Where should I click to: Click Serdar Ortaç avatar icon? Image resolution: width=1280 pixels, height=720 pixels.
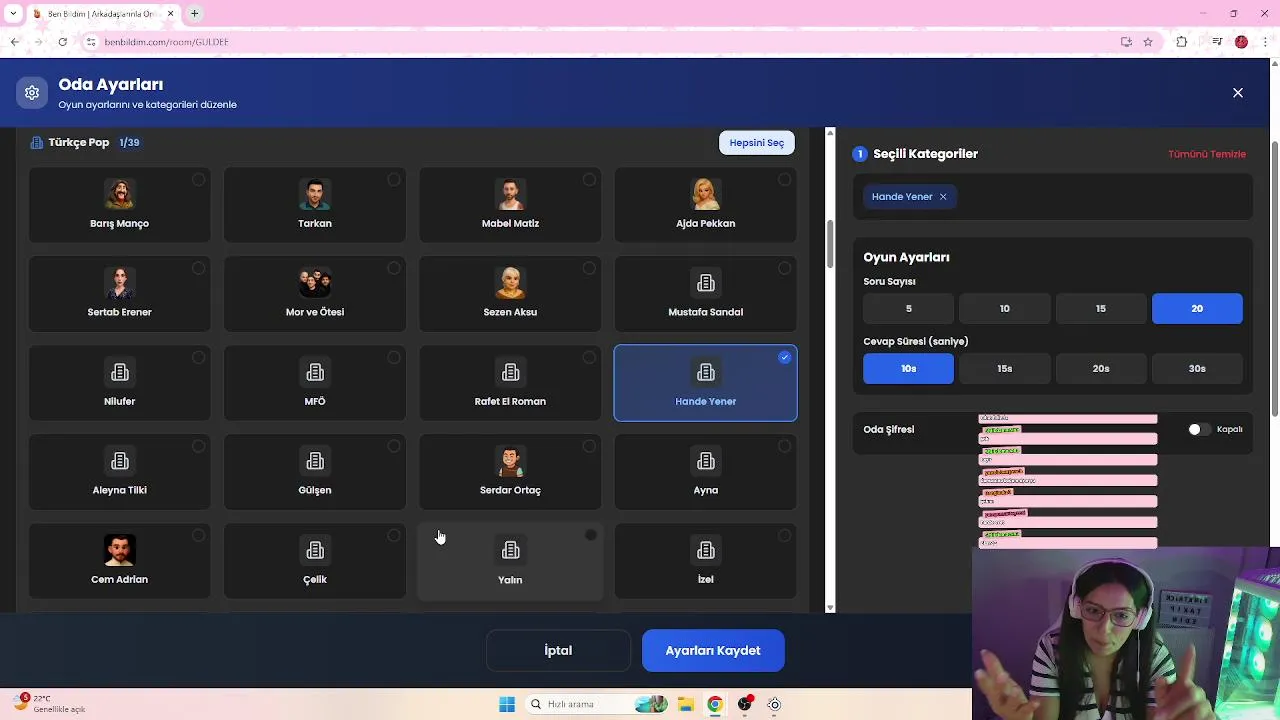(510, 461)
